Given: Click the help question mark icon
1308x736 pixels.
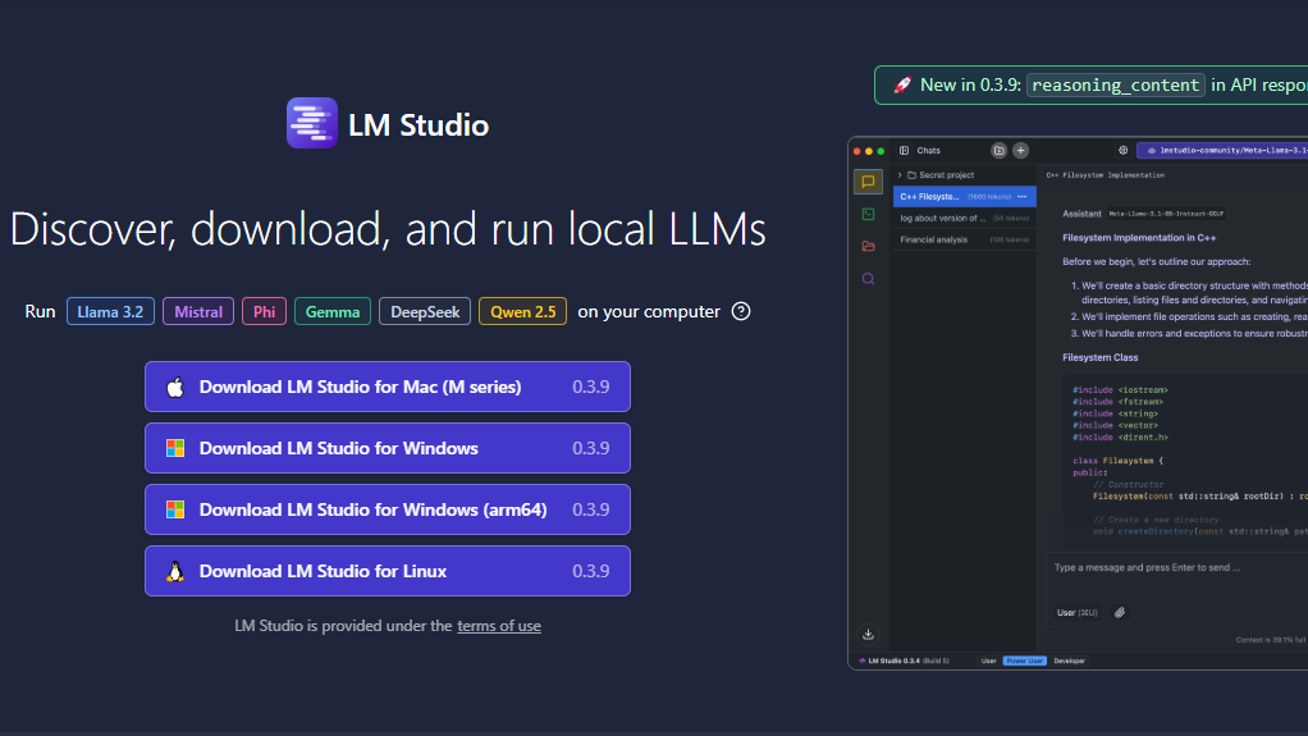Looking at the screenshot, I should tap(741, 311).
